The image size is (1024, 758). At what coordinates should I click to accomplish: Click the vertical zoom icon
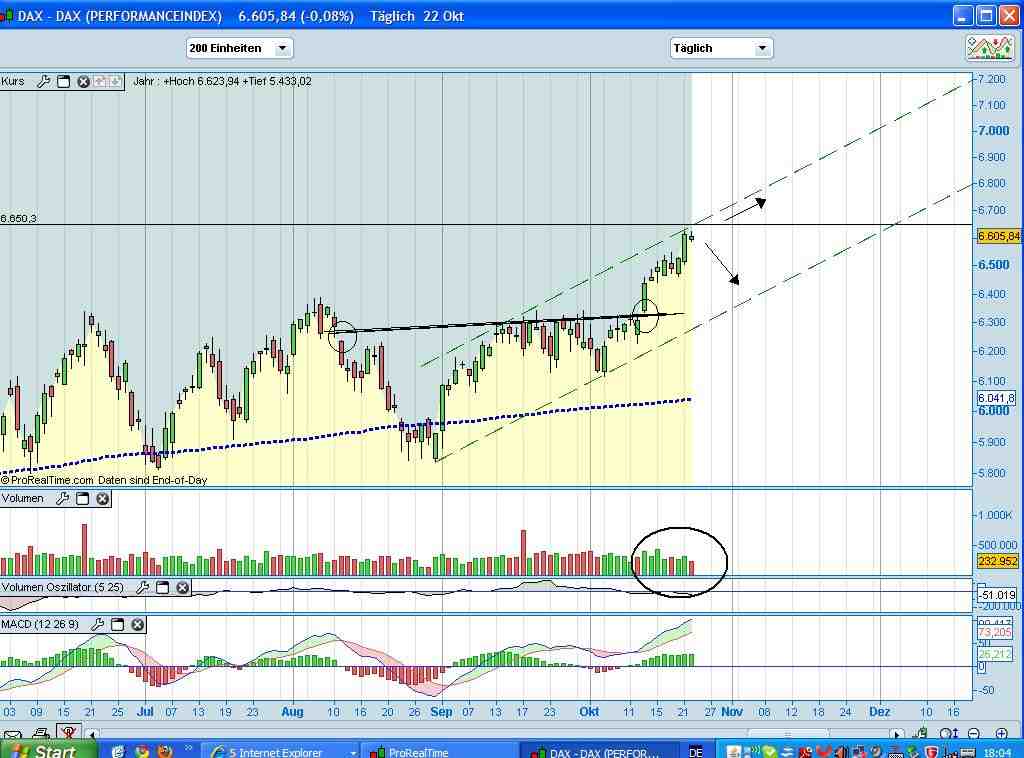948,734
